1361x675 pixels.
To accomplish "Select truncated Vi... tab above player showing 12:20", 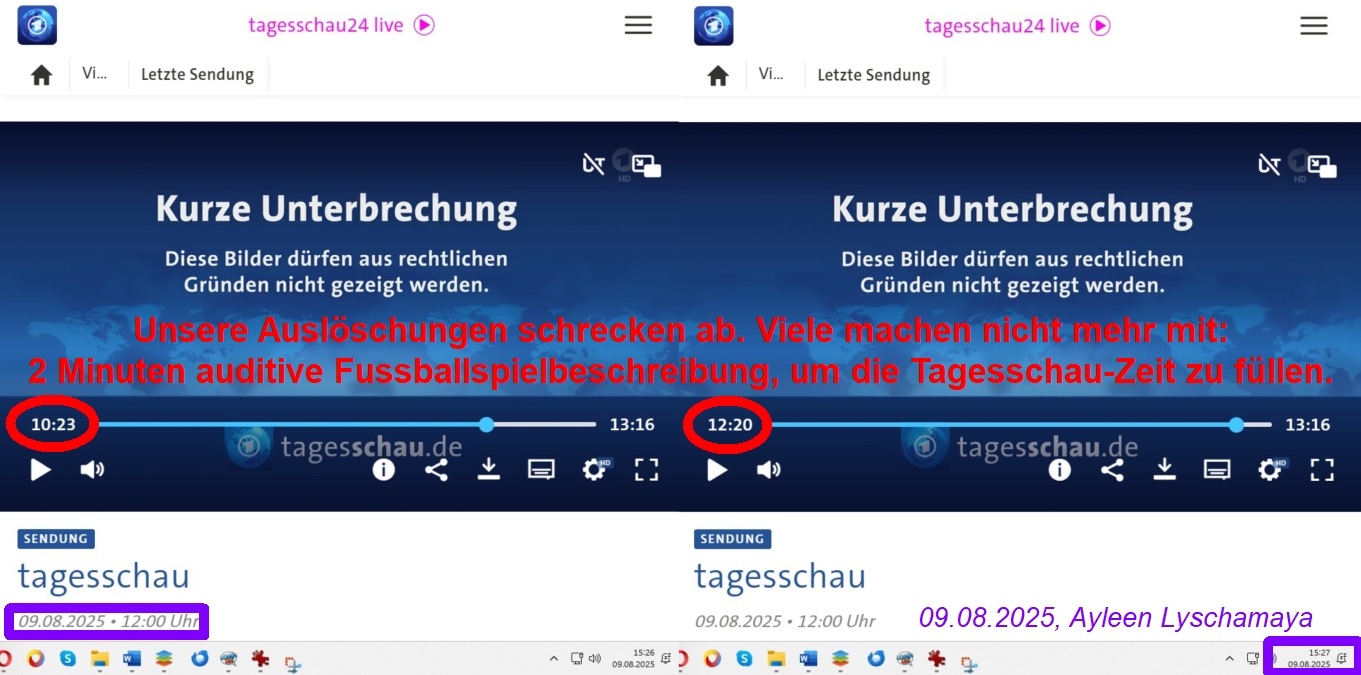I will coord(771,74).
